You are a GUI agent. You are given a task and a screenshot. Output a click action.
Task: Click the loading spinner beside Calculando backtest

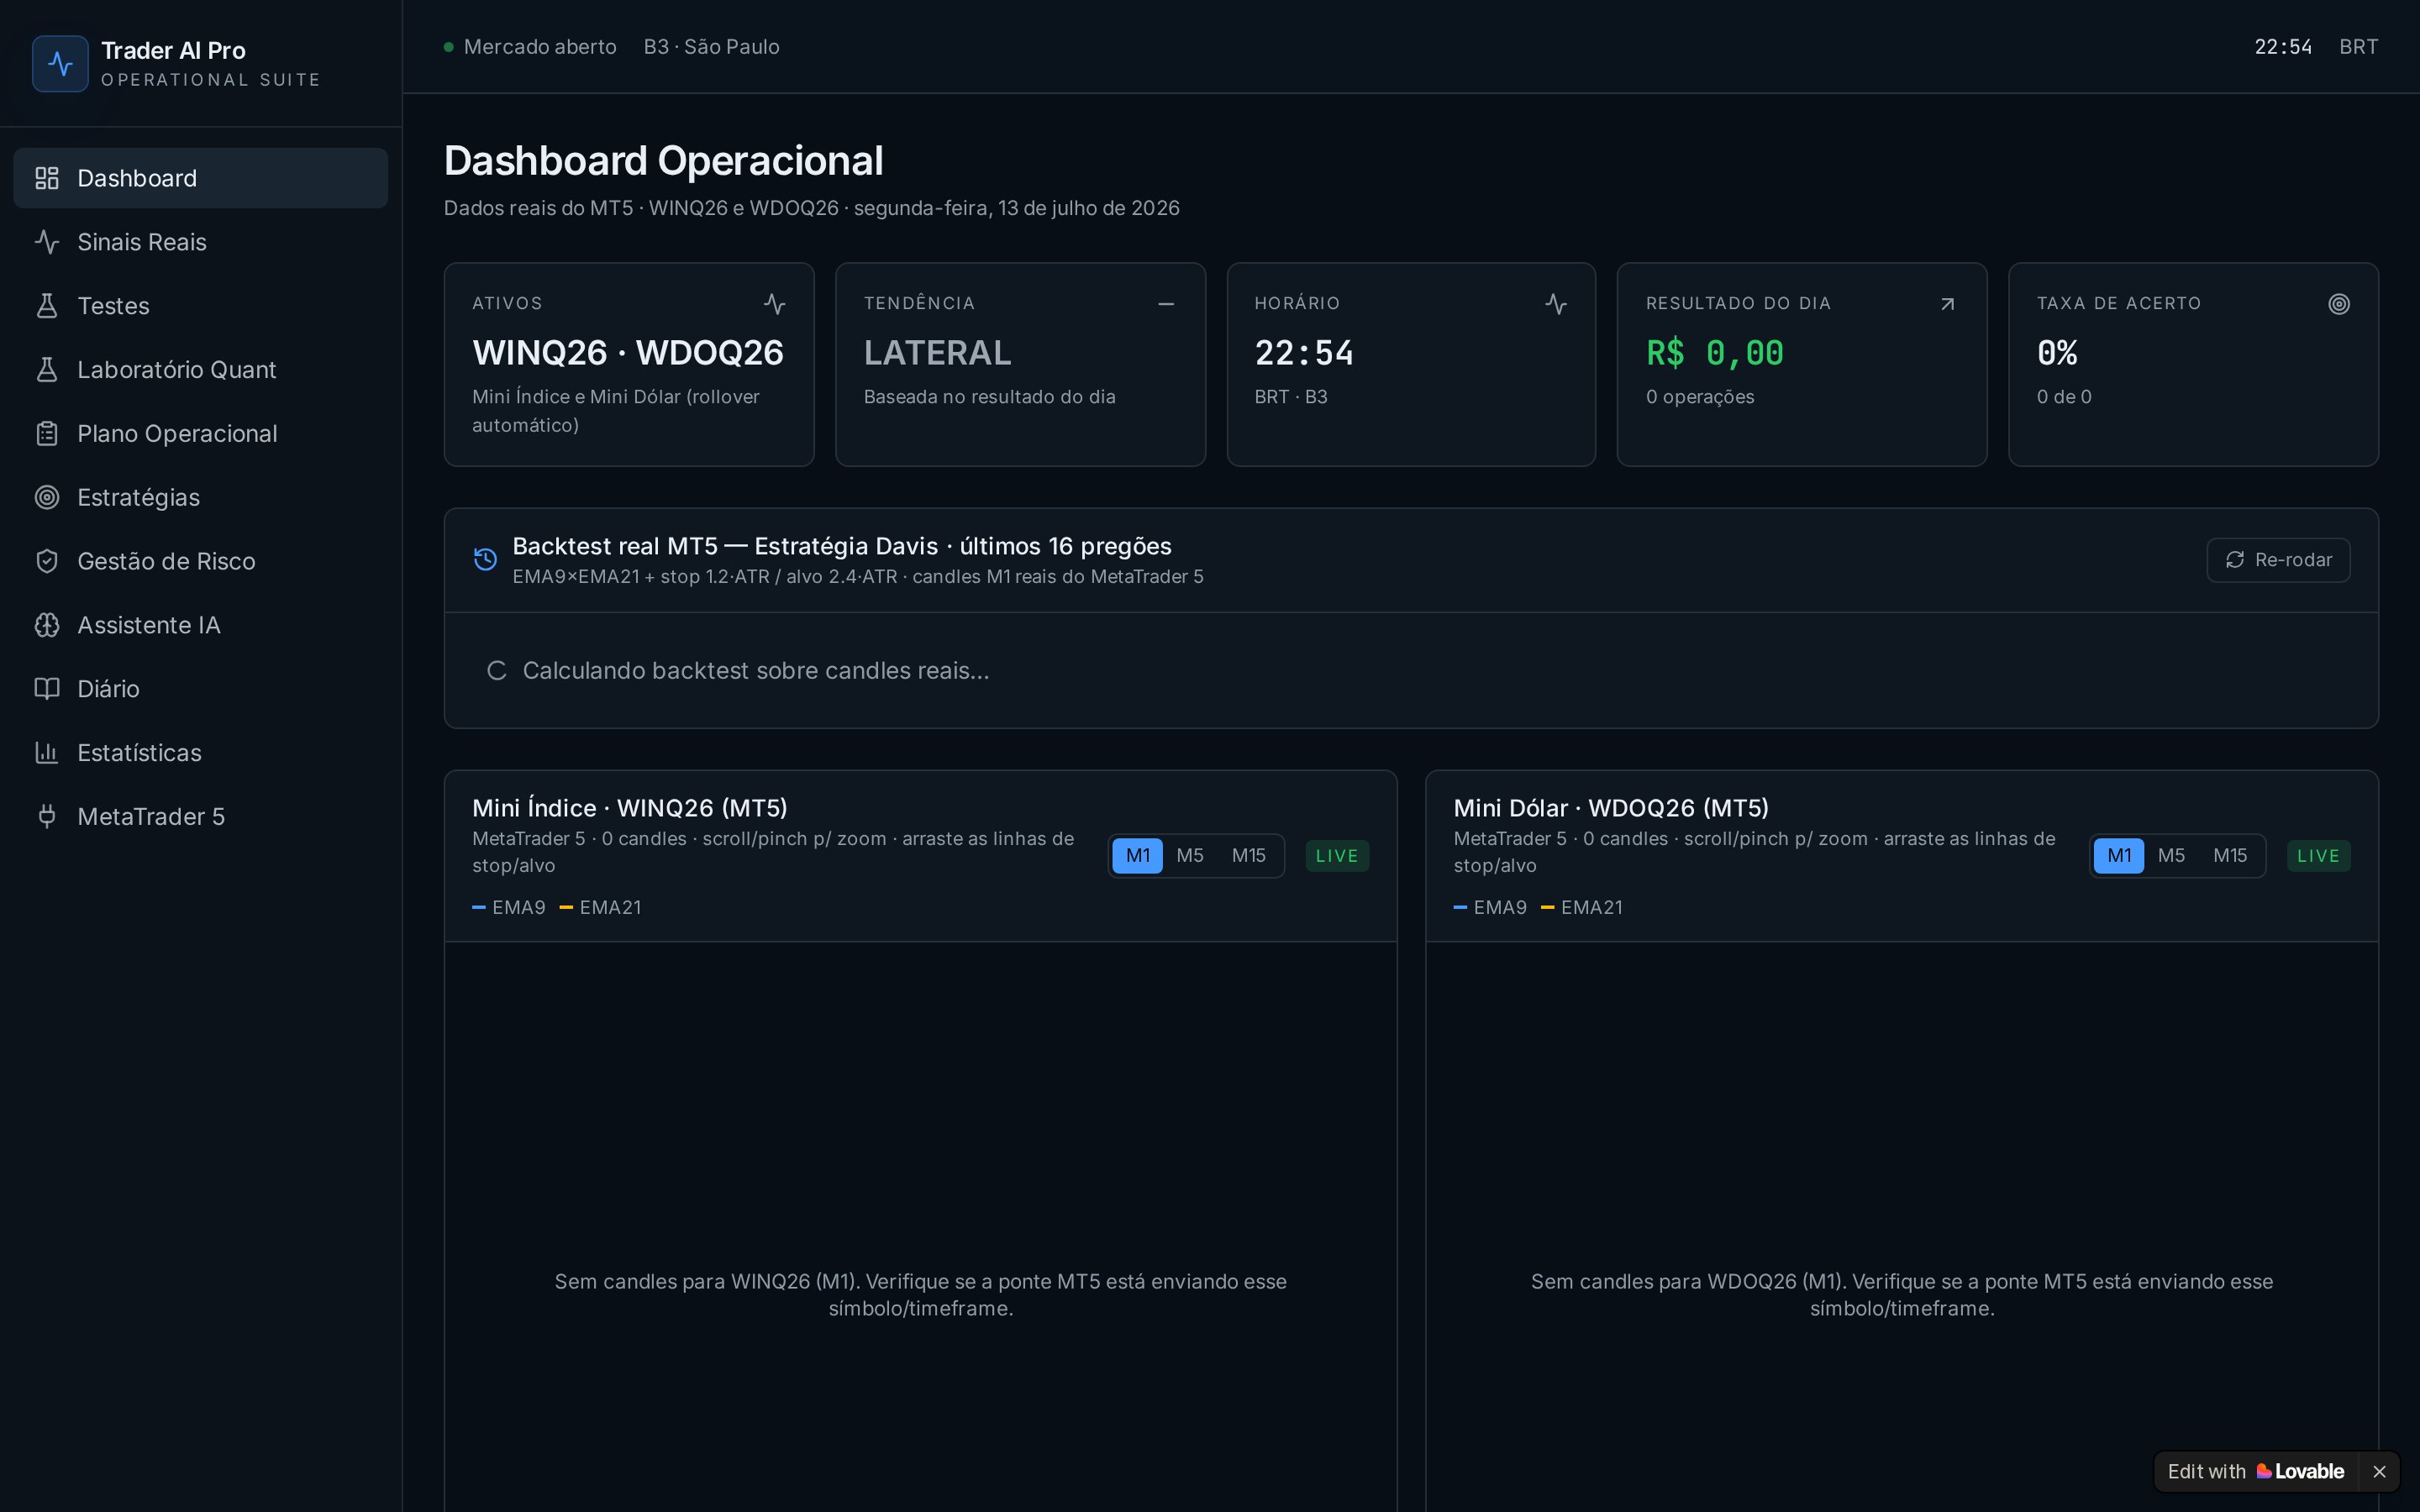point(497,671)
